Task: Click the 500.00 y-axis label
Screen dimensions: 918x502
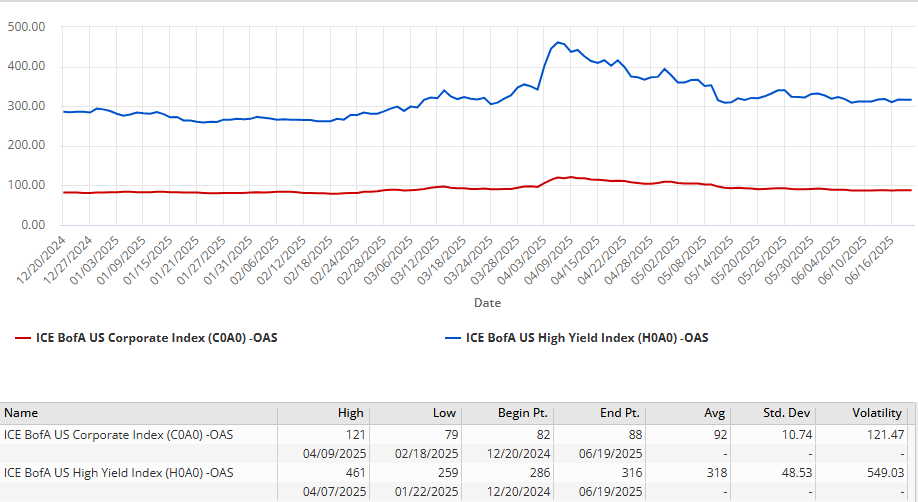Action: point(26,27)
